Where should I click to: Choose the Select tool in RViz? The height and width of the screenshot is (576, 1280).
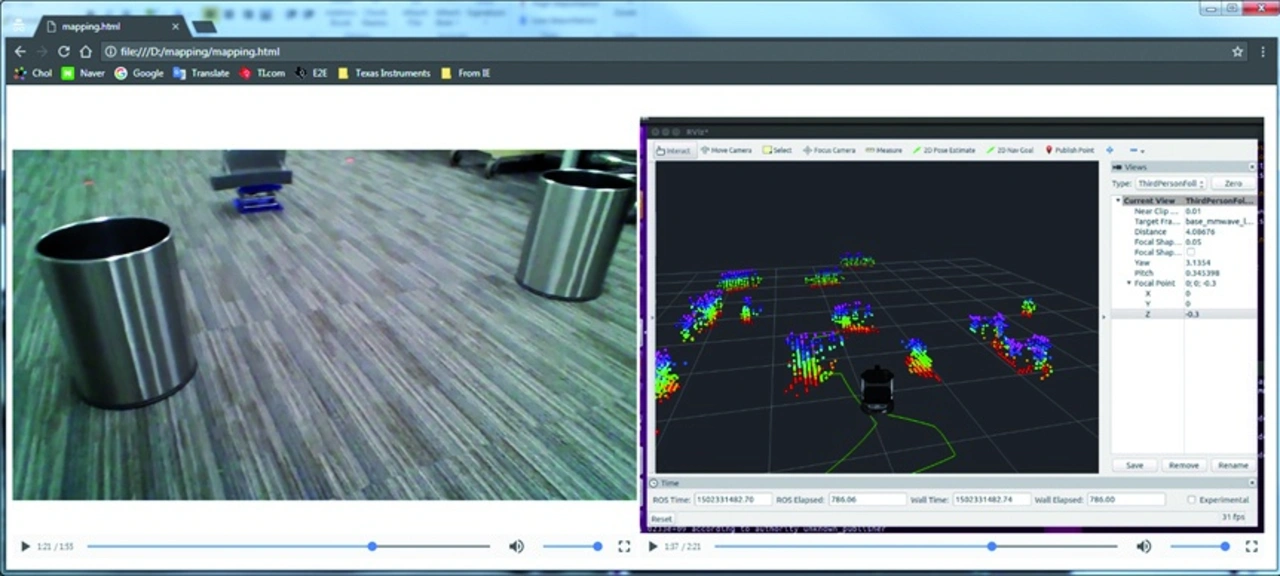coord(777,150)
